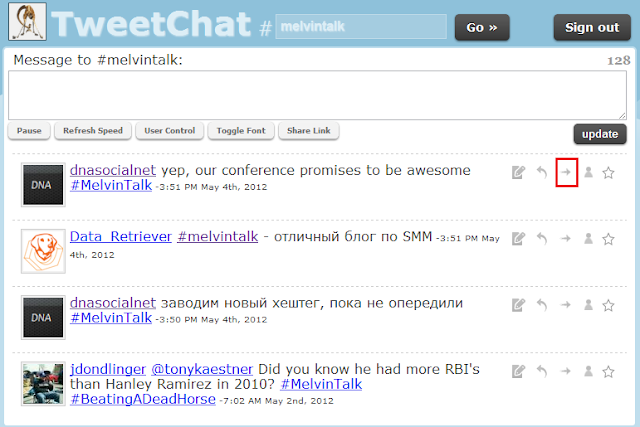640x427 pixels.
Task: Open the User Control panel
Action: click(169, 131)
